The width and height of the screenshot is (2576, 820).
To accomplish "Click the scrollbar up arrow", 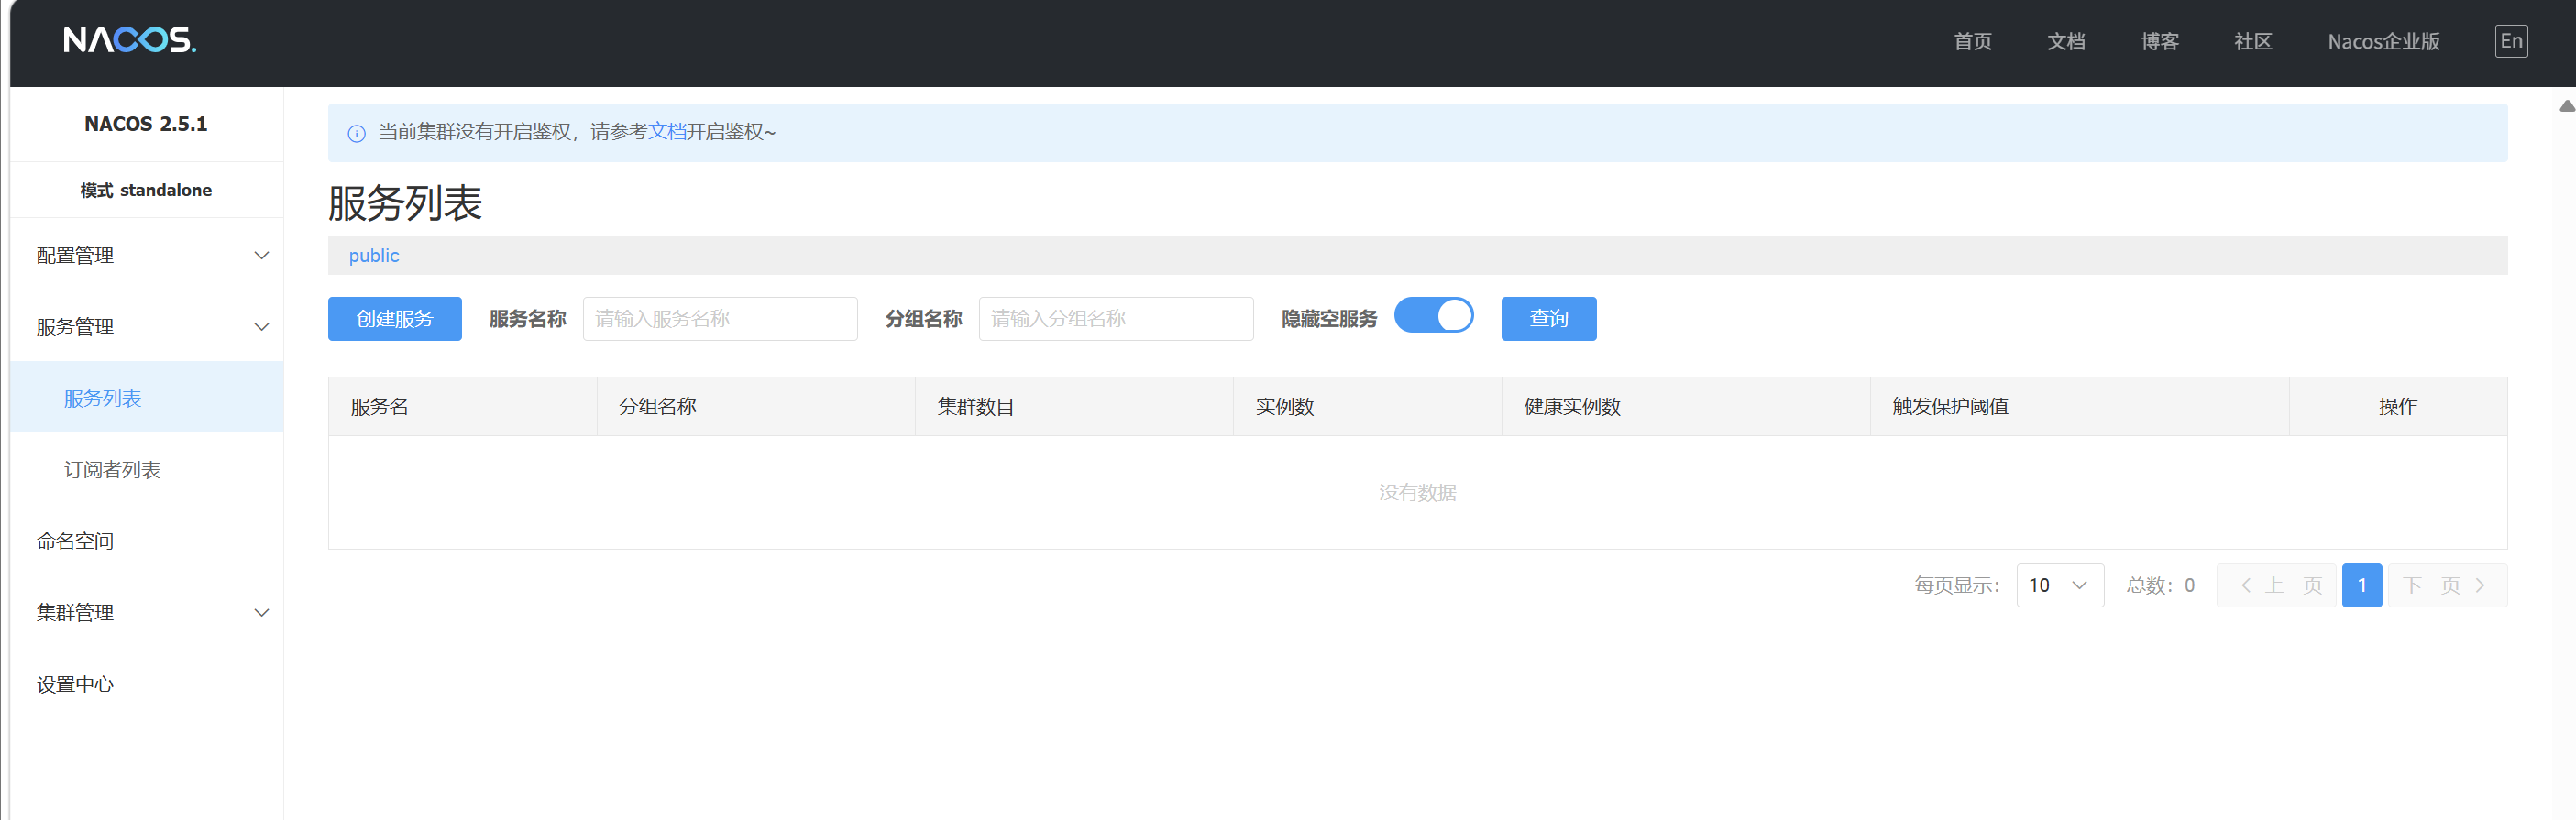I will tap(2566, 106).
